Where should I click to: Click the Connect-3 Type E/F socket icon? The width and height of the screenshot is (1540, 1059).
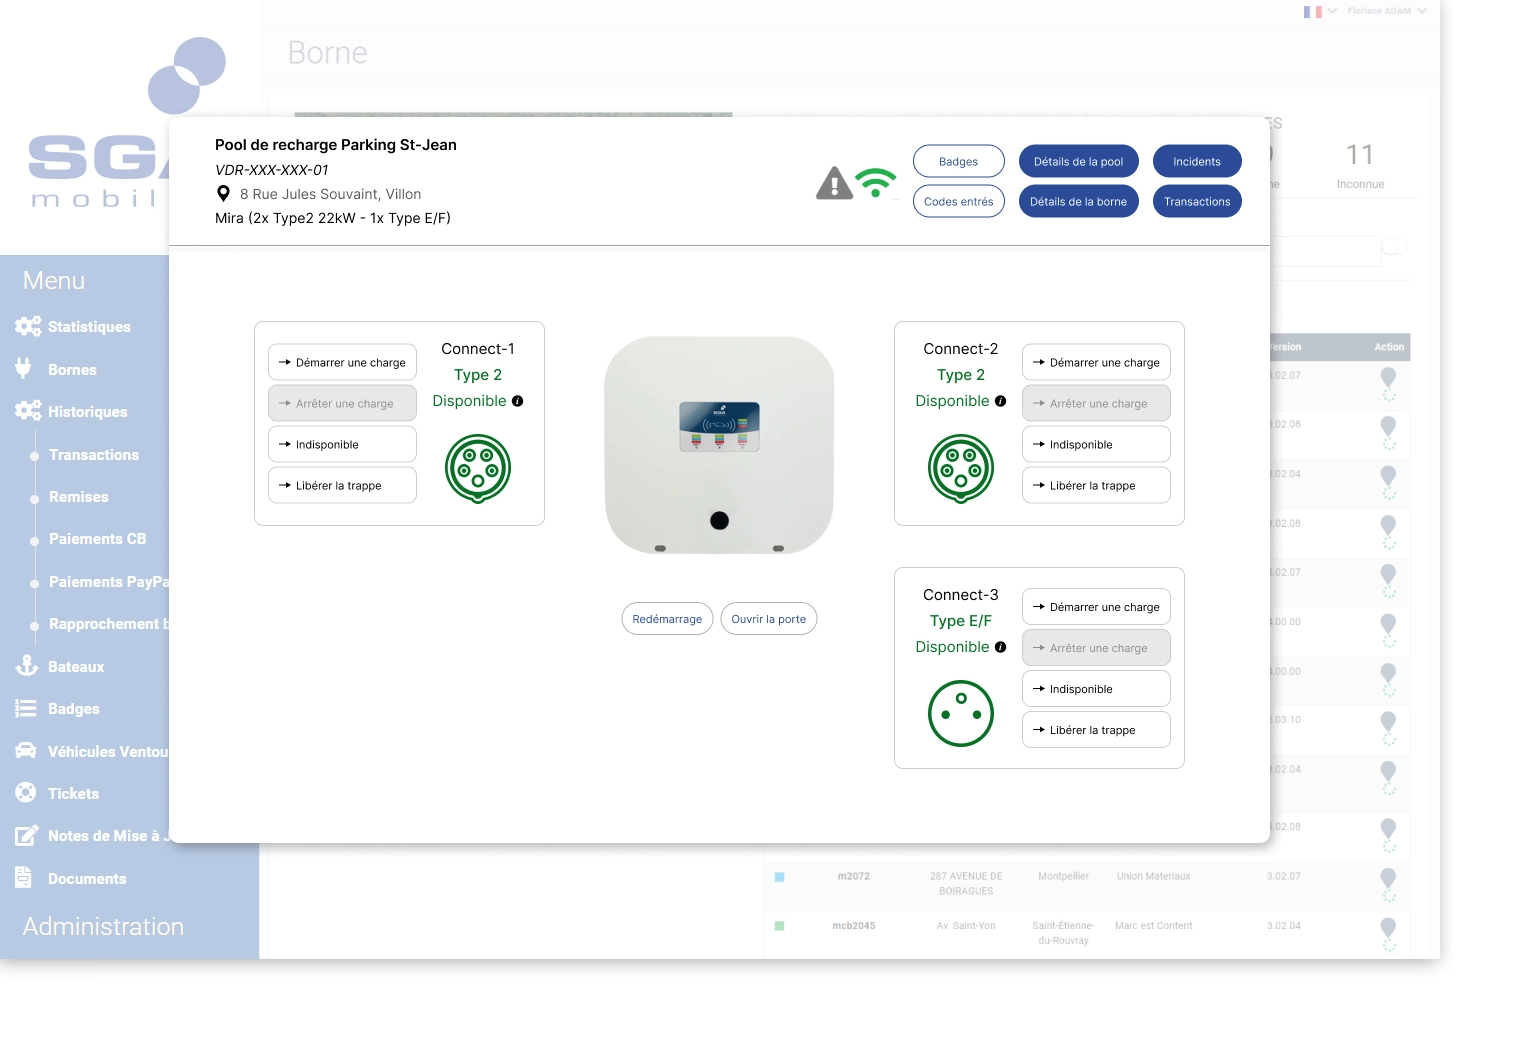pyautogui.click(x=960, y=713)
